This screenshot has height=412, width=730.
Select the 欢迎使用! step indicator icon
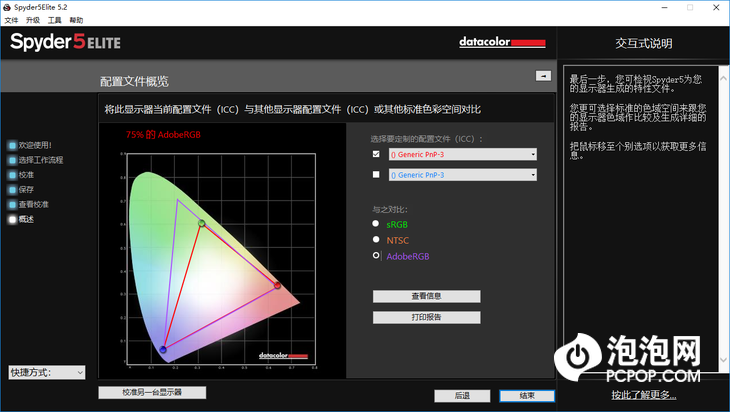click(13, 145)
